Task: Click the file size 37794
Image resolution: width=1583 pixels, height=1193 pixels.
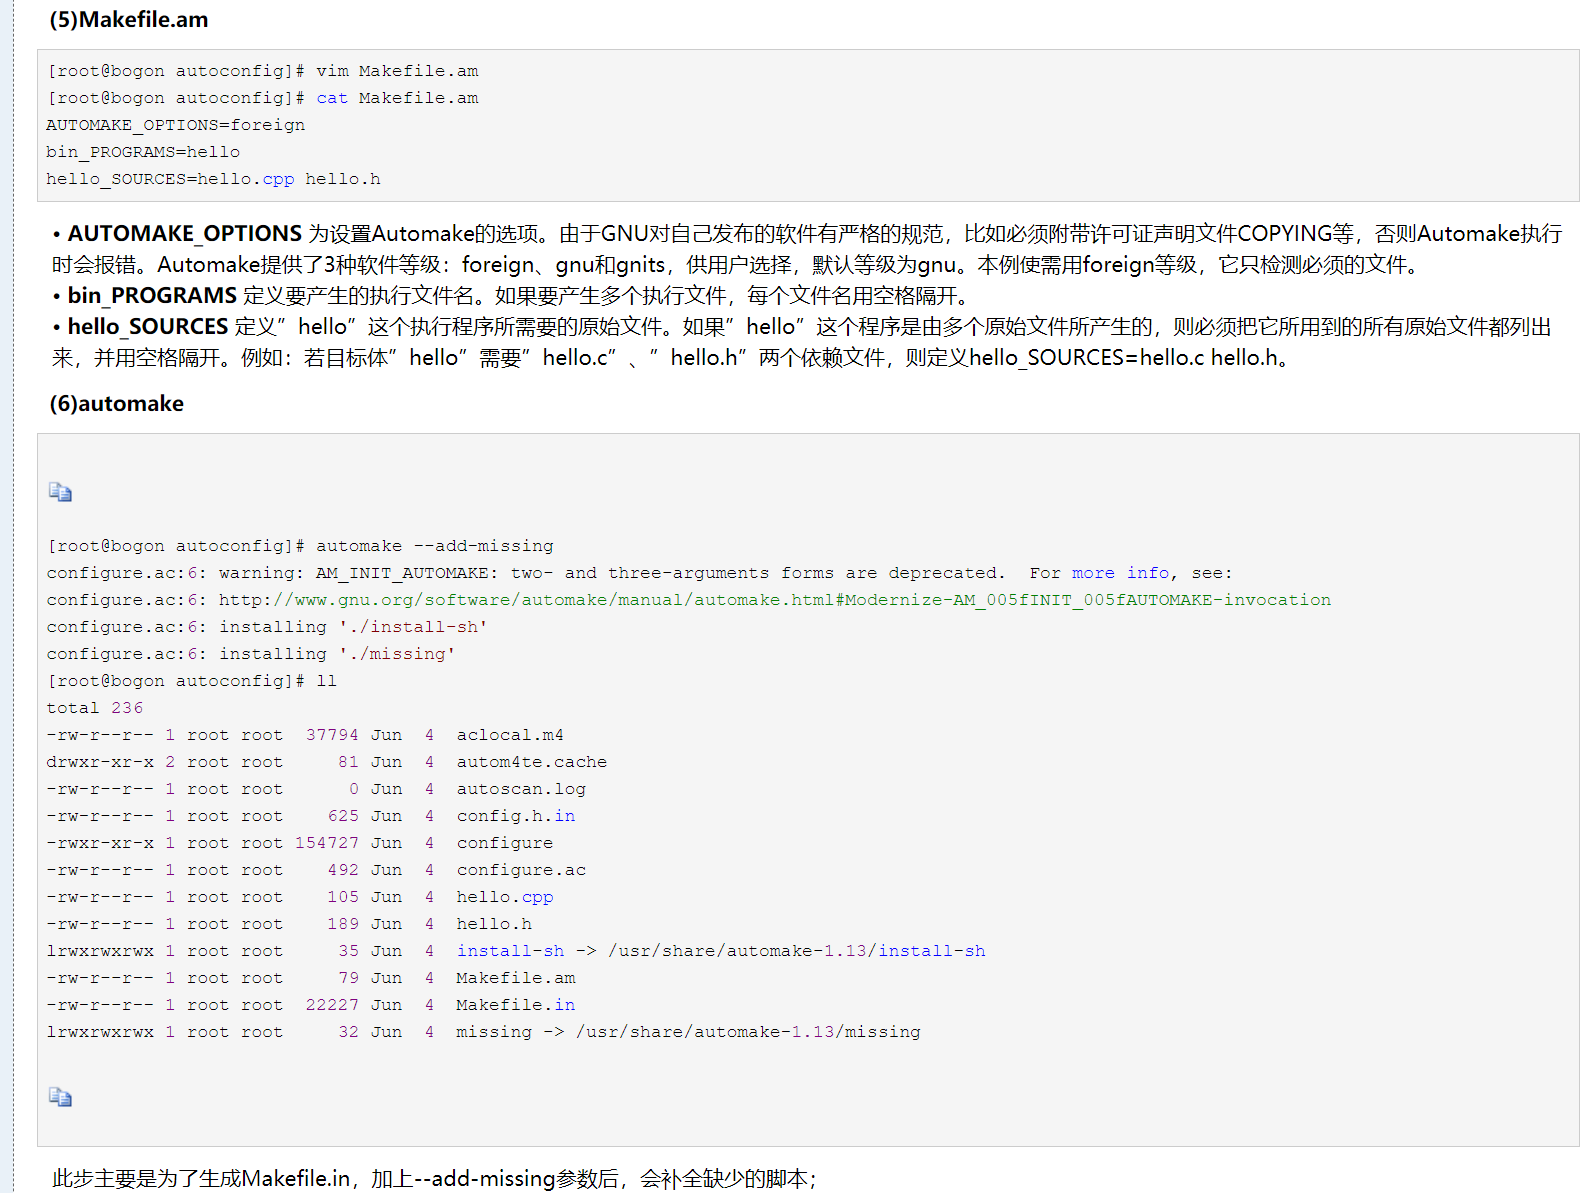Action: [x=332, y=735]
